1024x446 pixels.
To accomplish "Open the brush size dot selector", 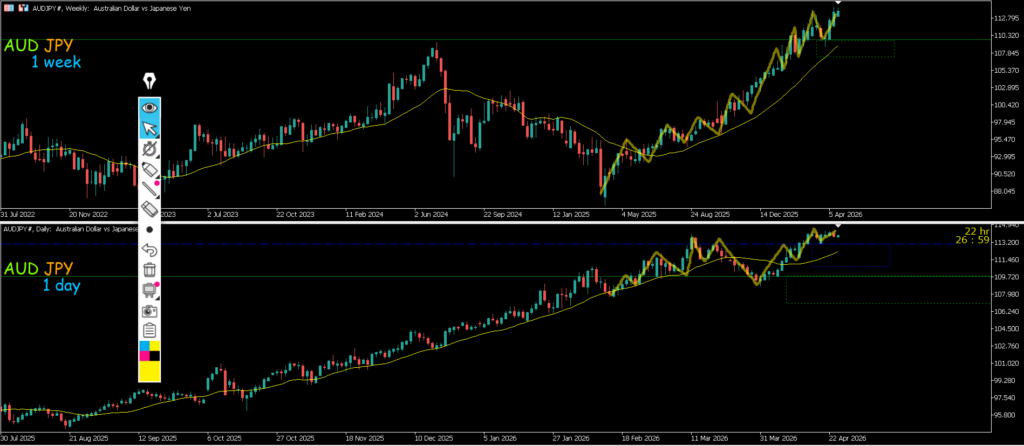I will [x=150, y=230].
